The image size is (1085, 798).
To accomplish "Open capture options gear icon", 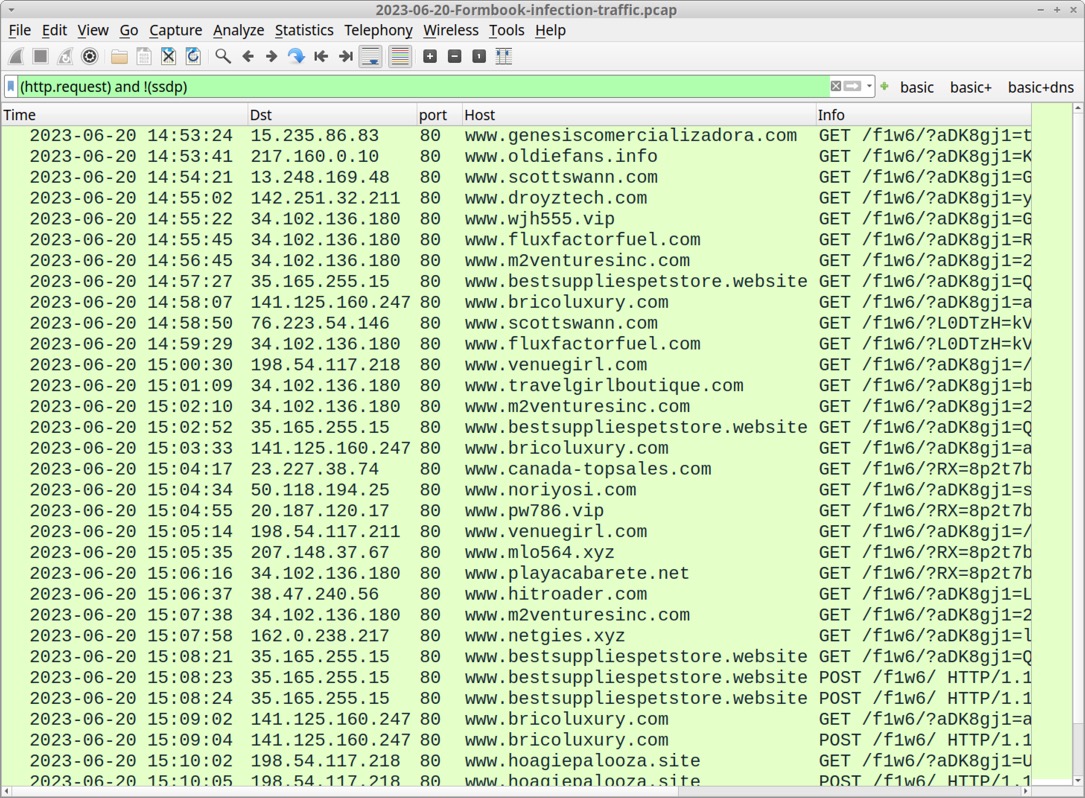I will 90,57.
